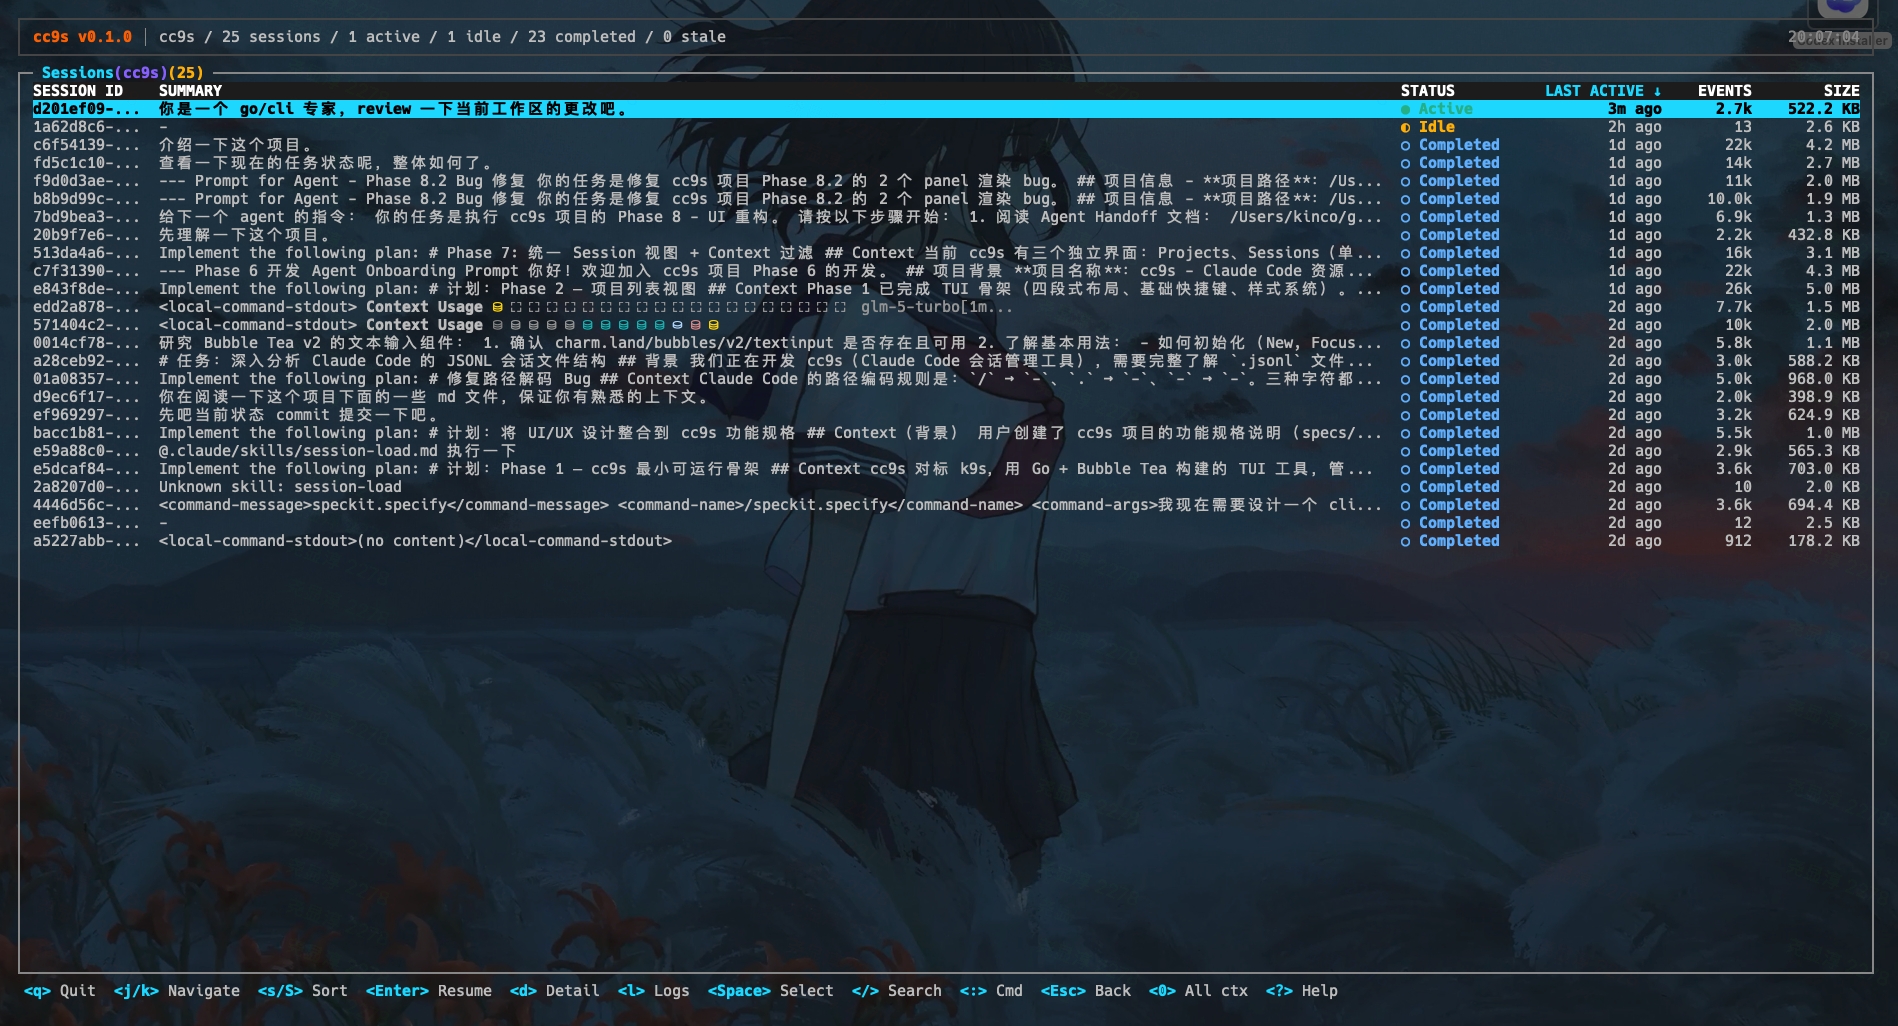Image resolution: width=1898 pixels, height=1026 pixels.
Task: Select session e843f8de row
Action: [x=946, y=289]
